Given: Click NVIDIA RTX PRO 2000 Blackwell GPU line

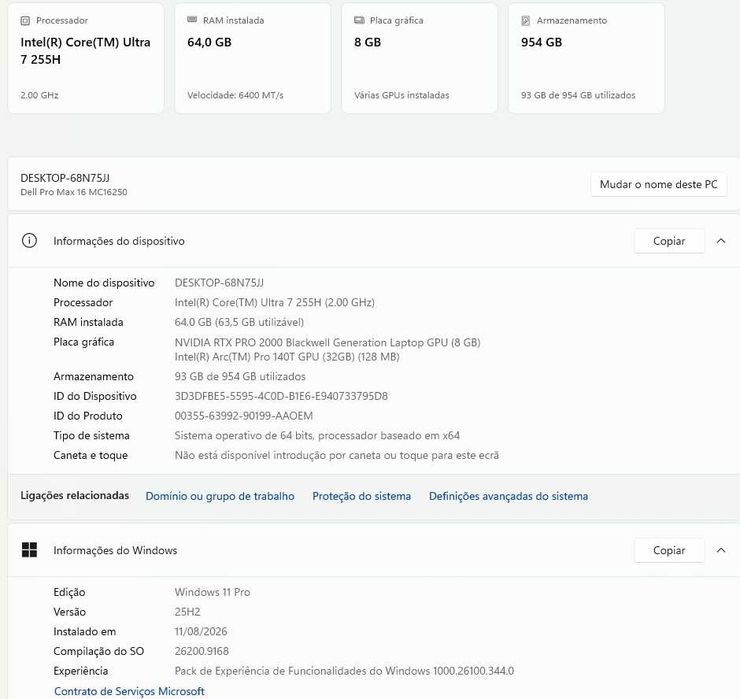Looking at the screenshot, I should [328, 342].
